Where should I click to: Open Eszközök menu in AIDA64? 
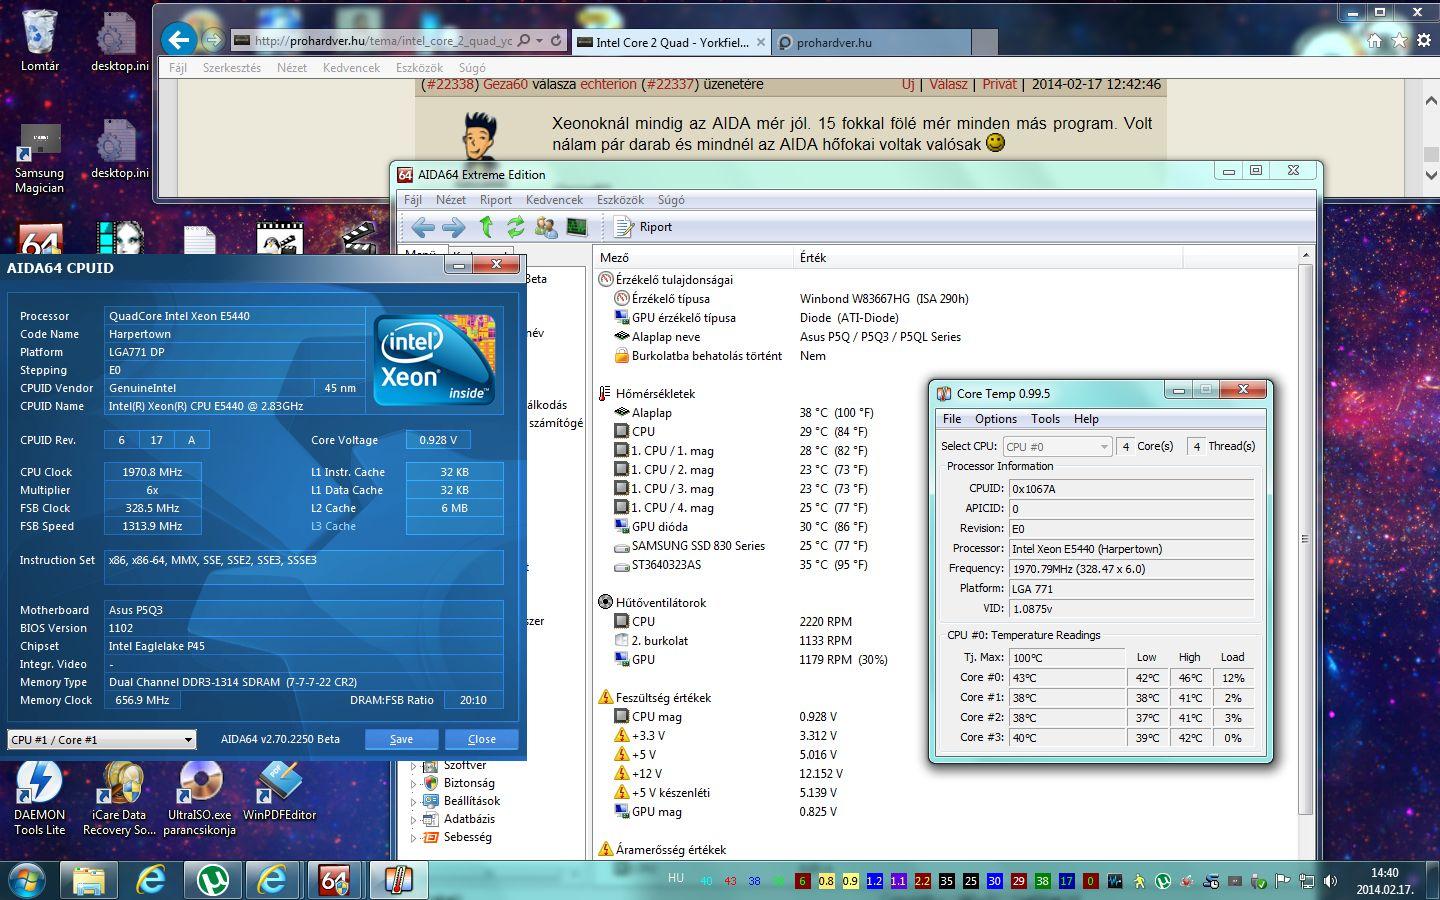[620, 200]
